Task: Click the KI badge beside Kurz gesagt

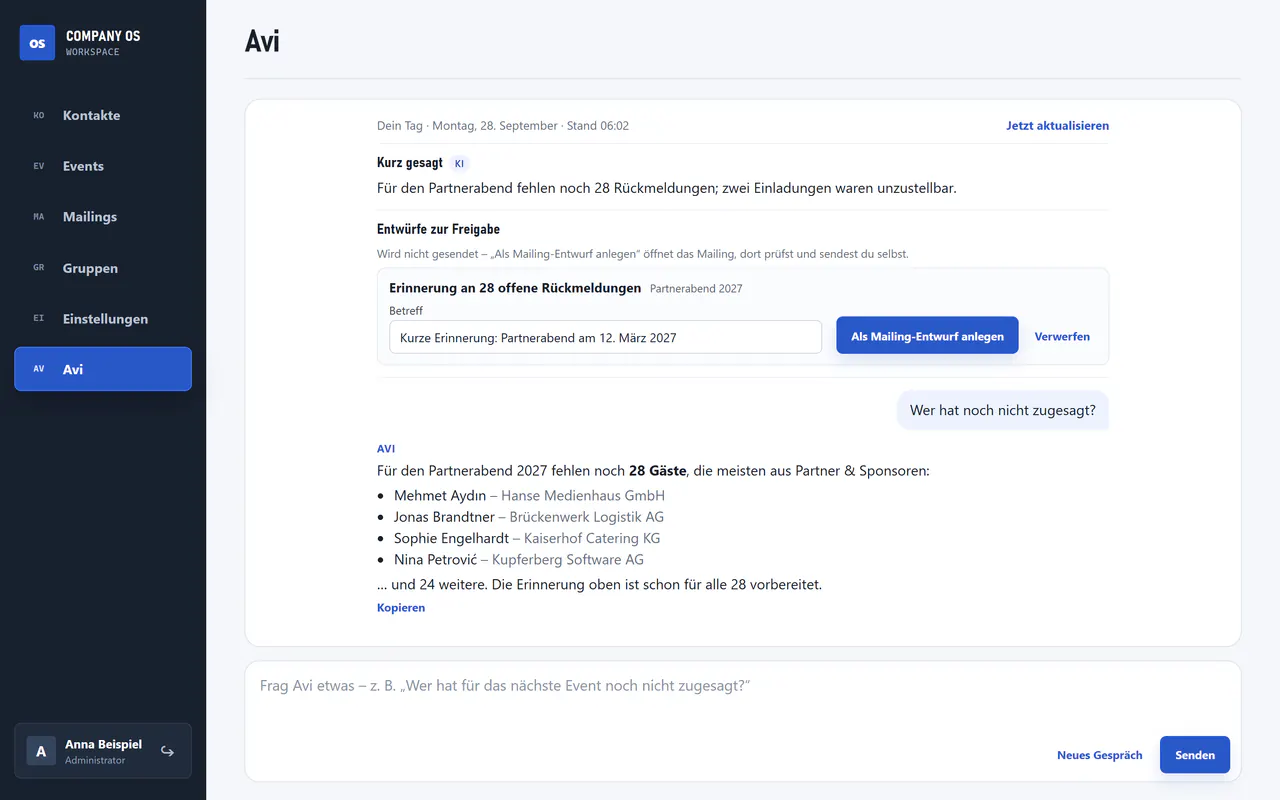Action: 459,163
